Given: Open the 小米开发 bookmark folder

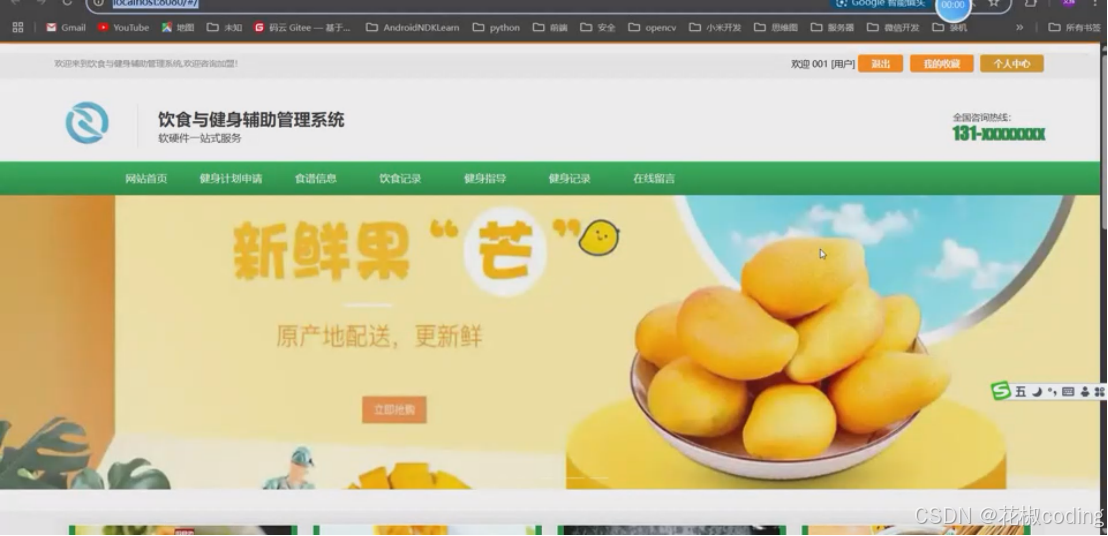Looking at the screenshot, I should coord(715,28).
